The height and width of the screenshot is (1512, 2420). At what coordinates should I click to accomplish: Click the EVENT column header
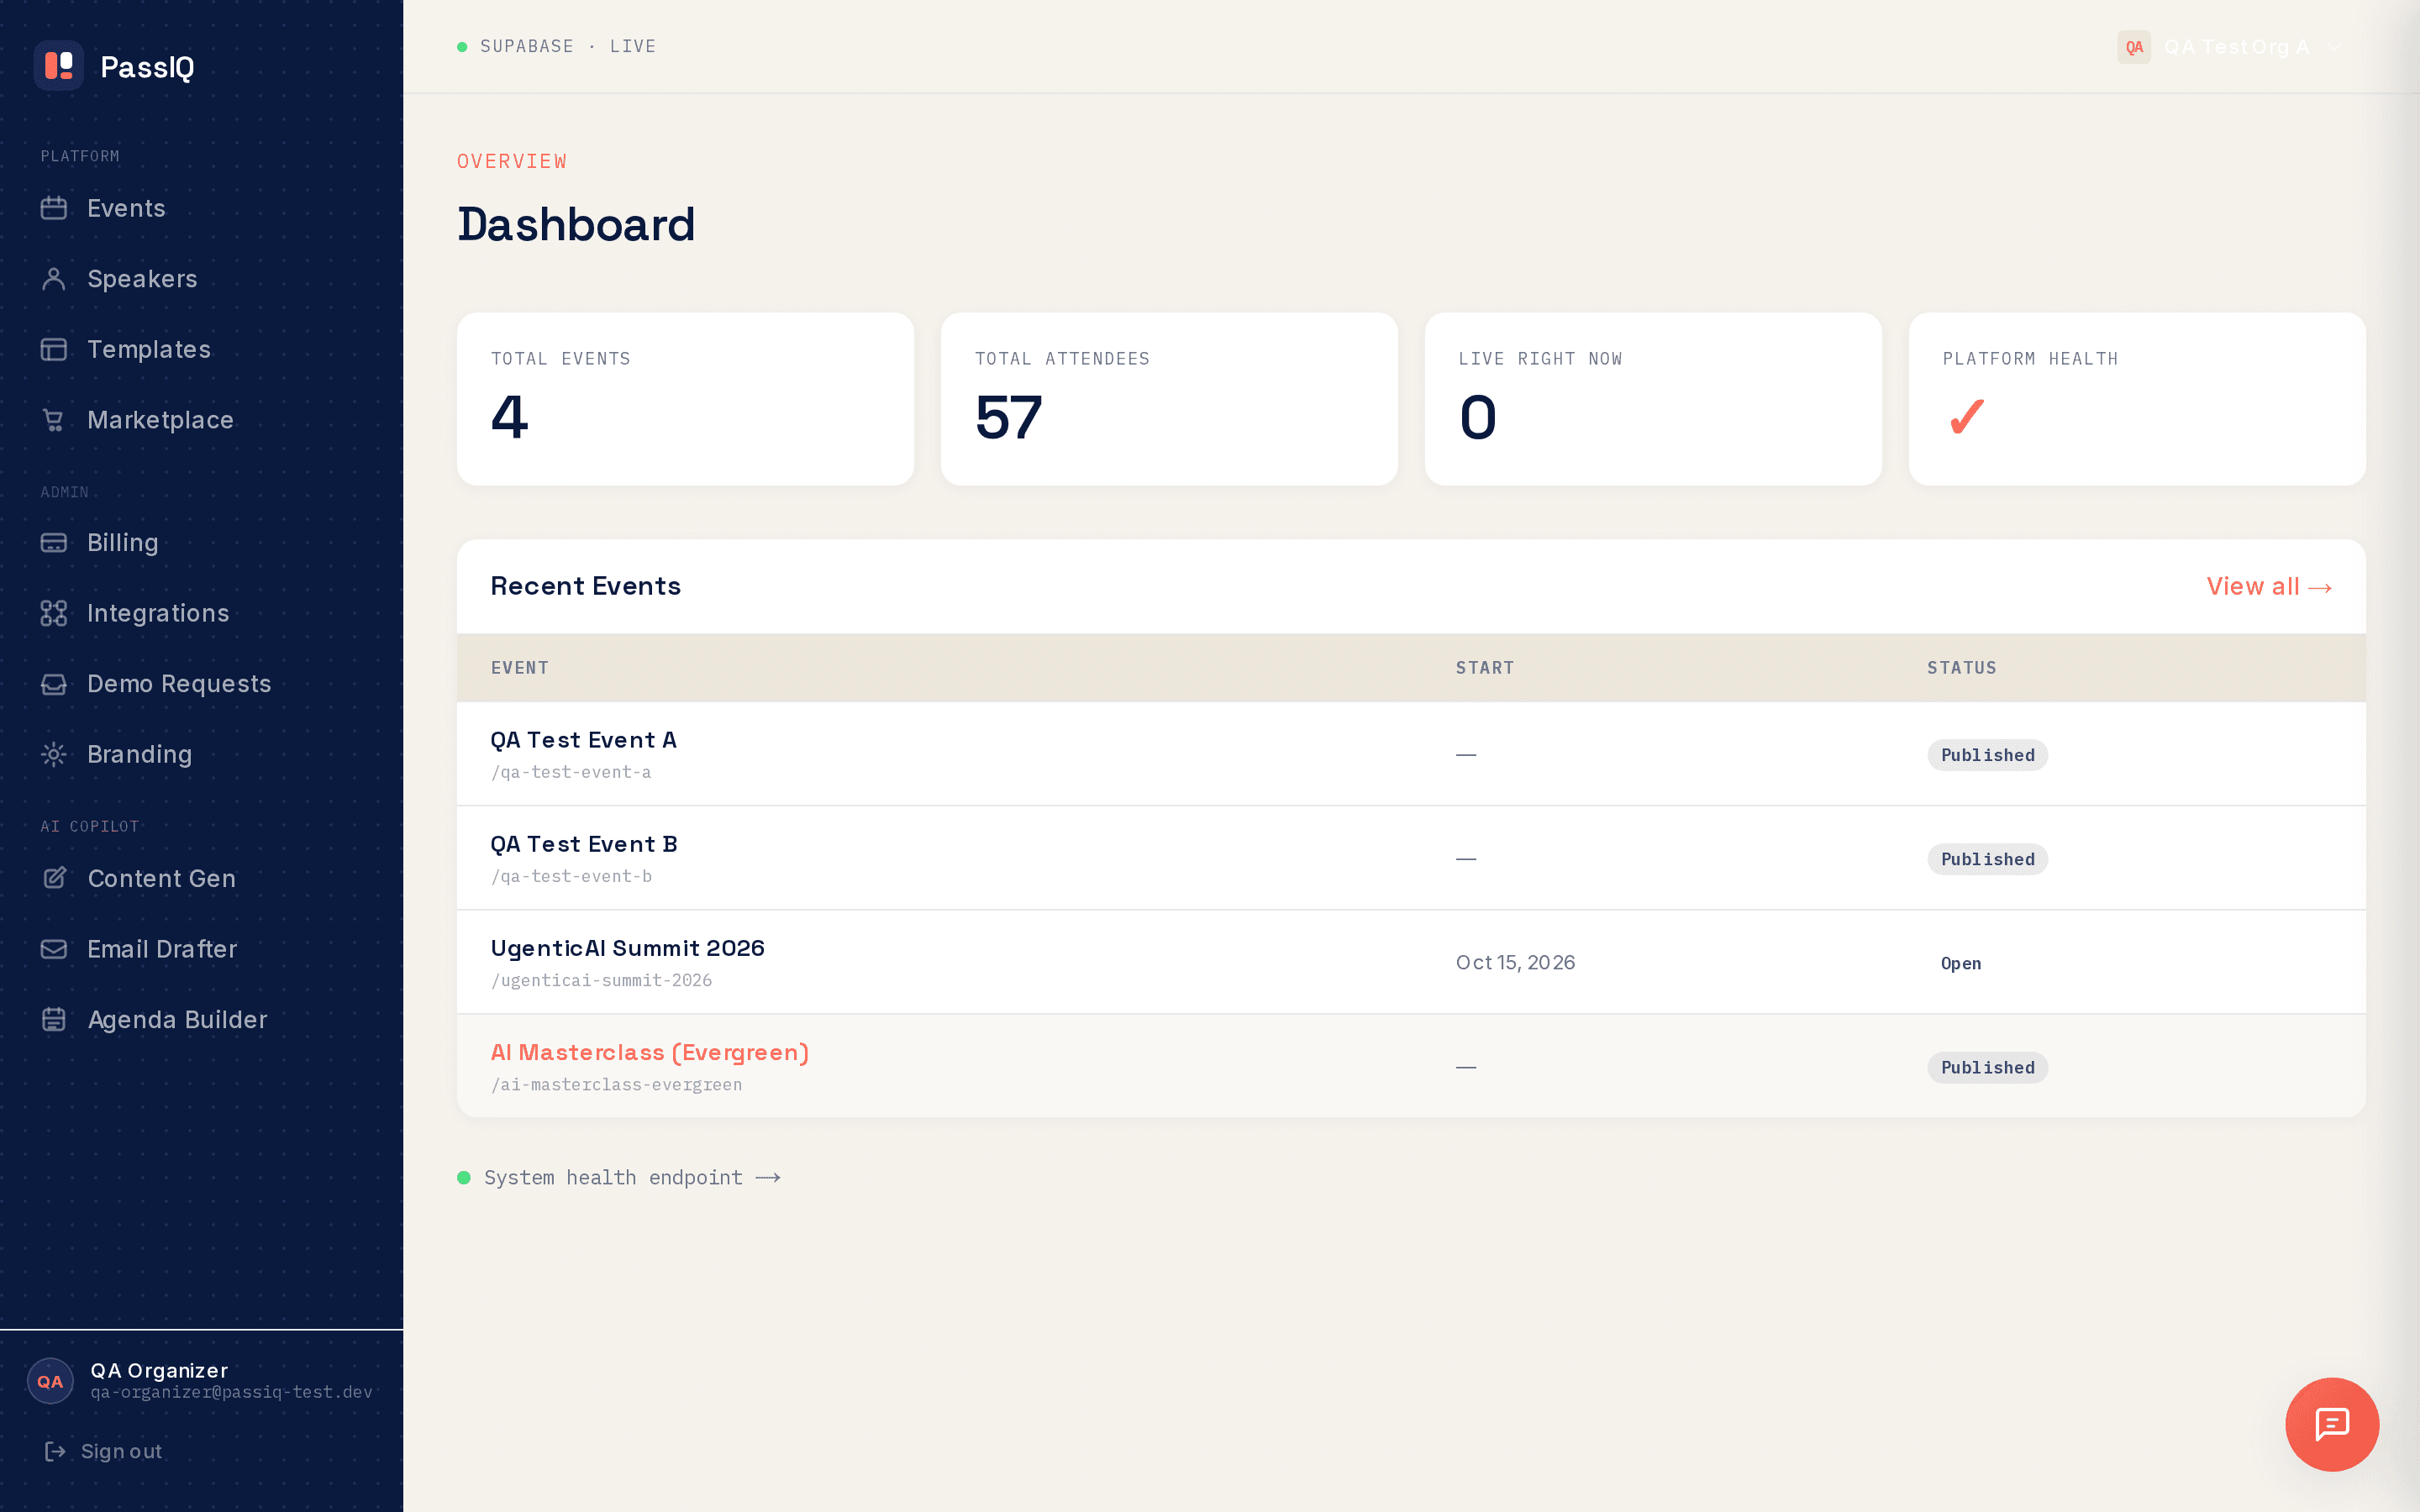click(x=519, y=667)
